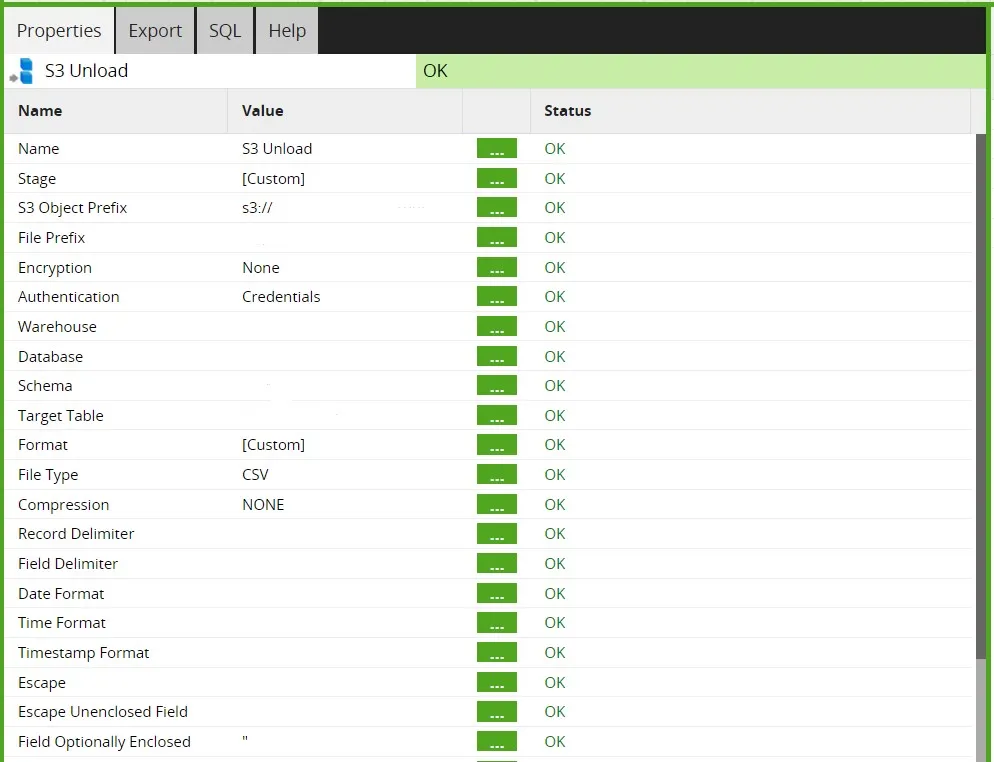This screenshot has height=762, width=994.
Task: Click the 'Timestamp Format' property name
Action: 84,653
